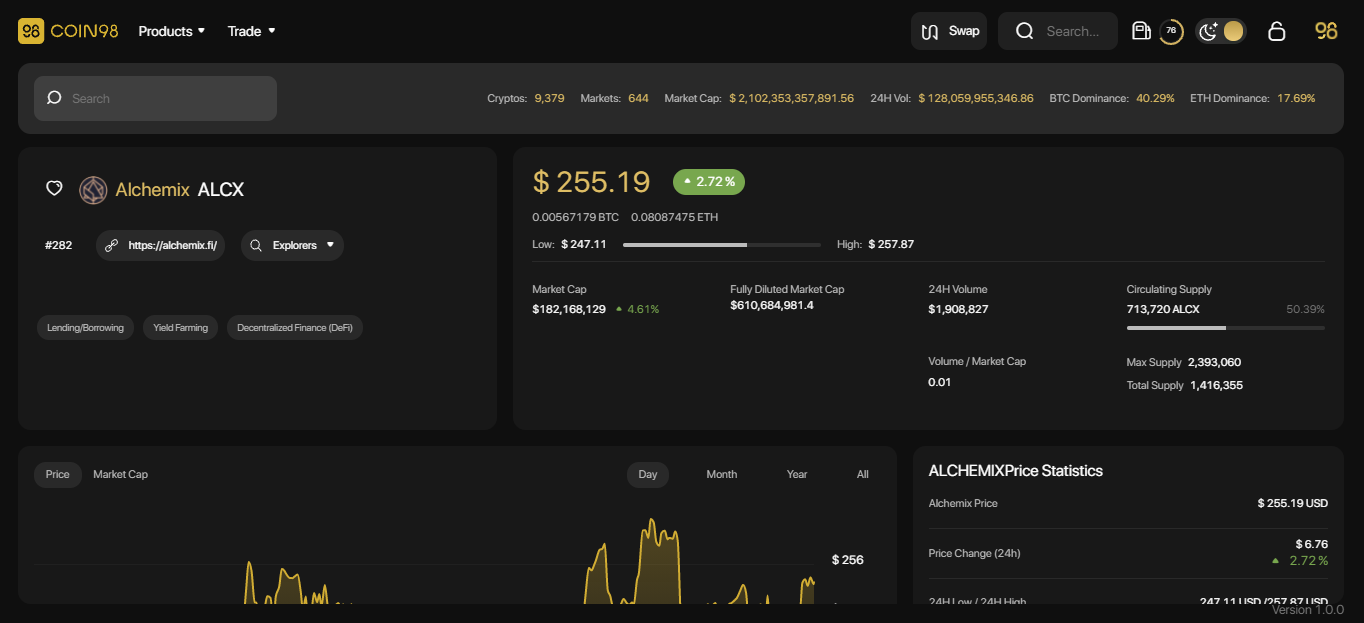Viewport: 1364px width, 623px height.
Task: Expand the Explorers dropdown
Action: tap(292, 245)
